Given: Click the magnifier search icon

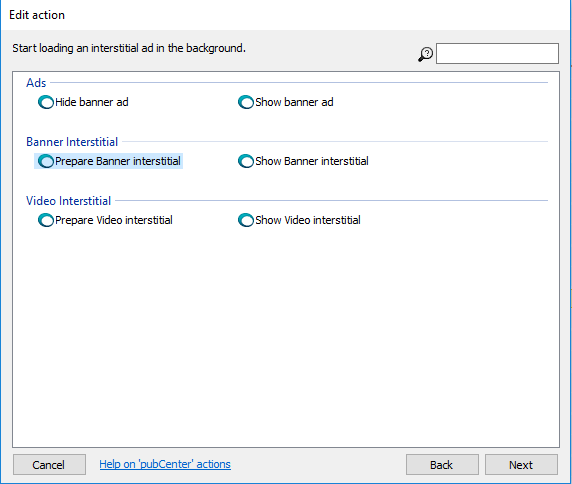Looking at the screenshot, I should pyautogui.click(x=425, y=54).
